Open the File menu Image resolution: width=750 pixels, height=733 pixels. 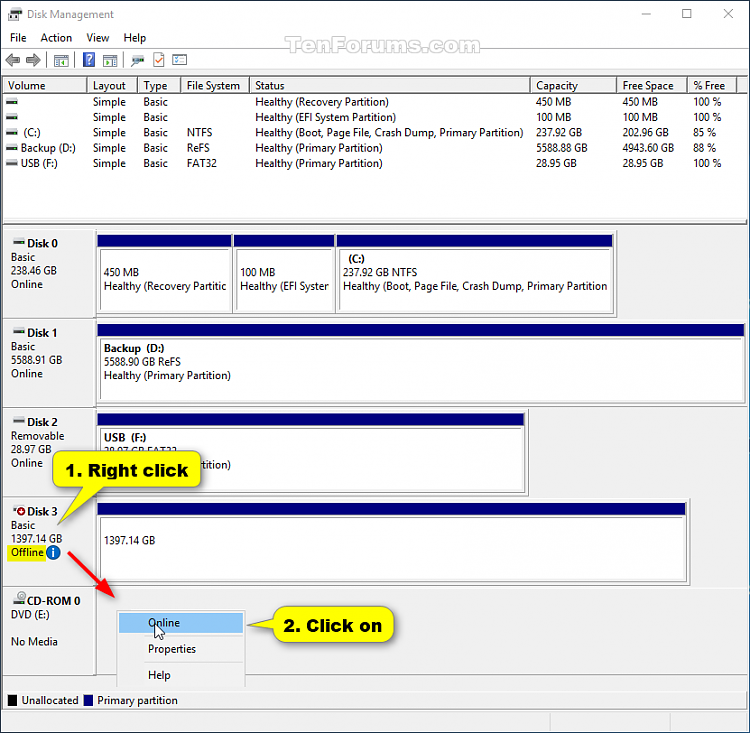coord(18,38)
